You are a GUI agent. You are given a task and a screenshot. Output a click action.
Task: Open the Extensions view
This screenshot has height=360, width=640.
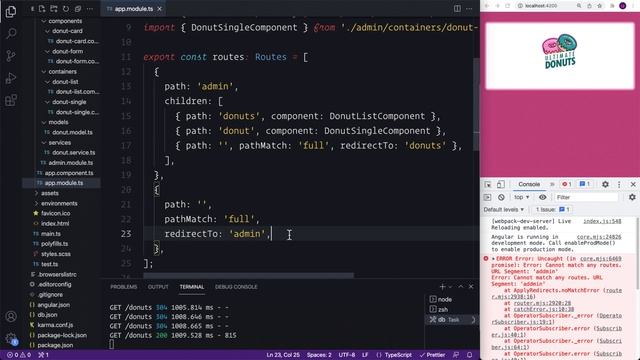coord(11,100)
